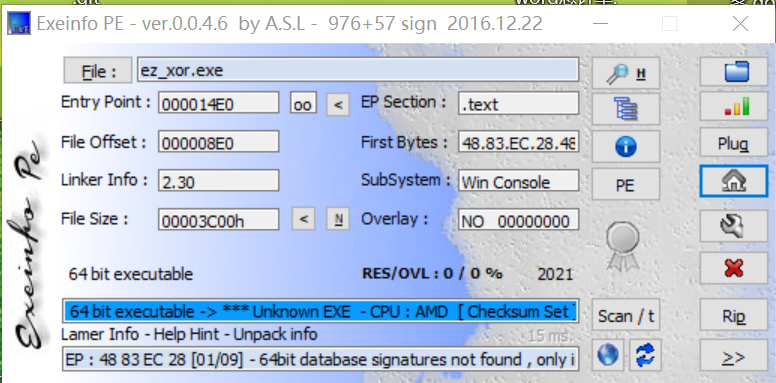Screen dimensions: 776x383
Task: Click the < button beside Entry Point
Action: click(x=338, y=104)
